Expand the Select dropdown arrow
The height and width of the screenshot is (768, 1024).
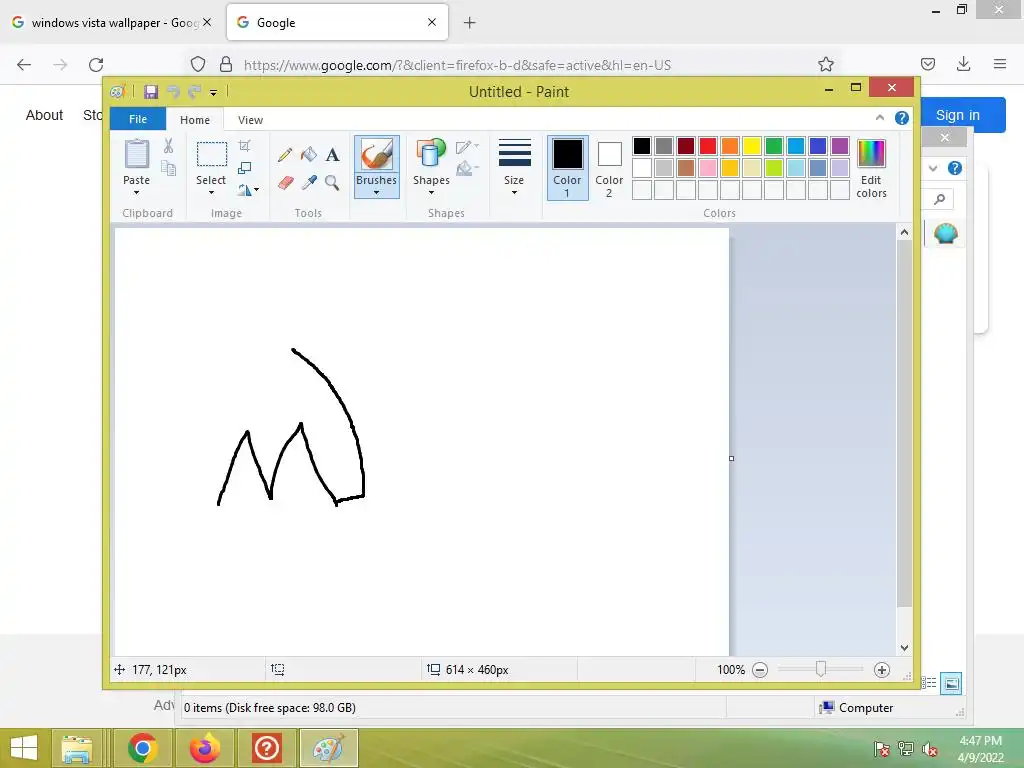tap(211, 193)
